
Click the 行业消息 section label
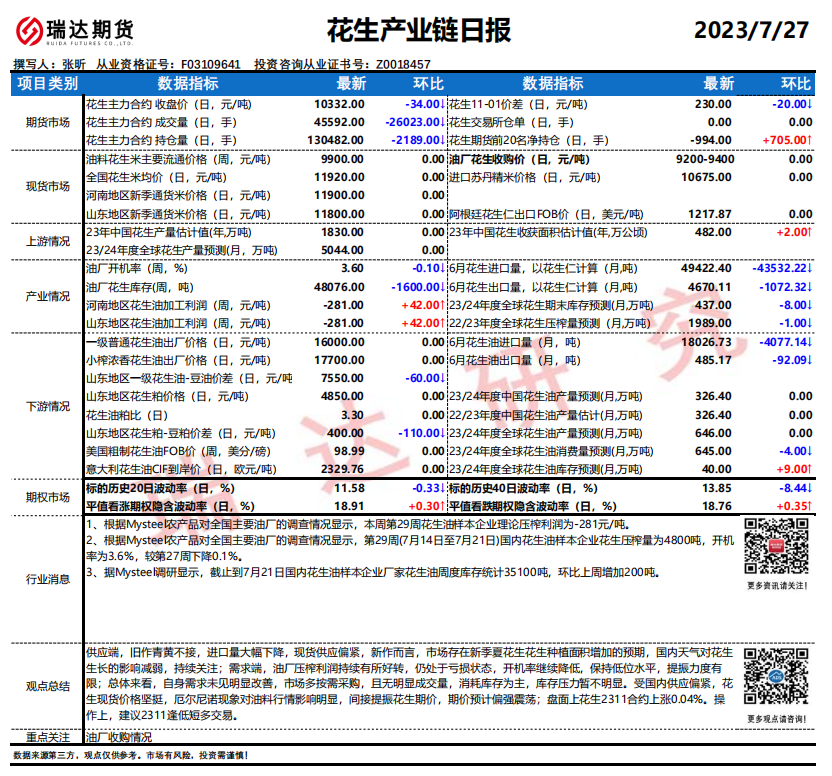click(47, 578)
